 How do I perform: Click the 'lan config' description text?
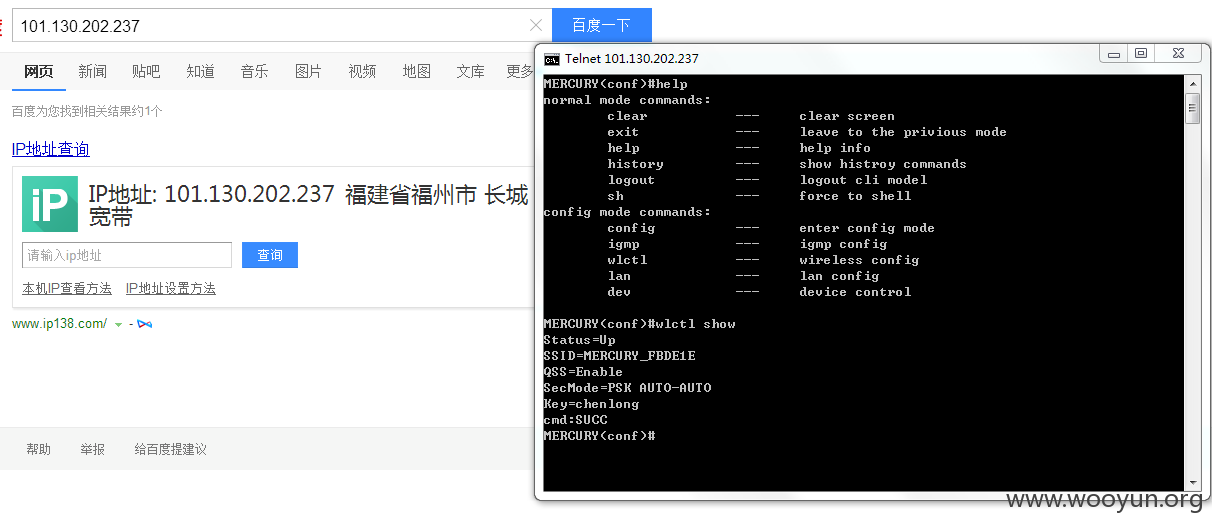pos(840,276)
